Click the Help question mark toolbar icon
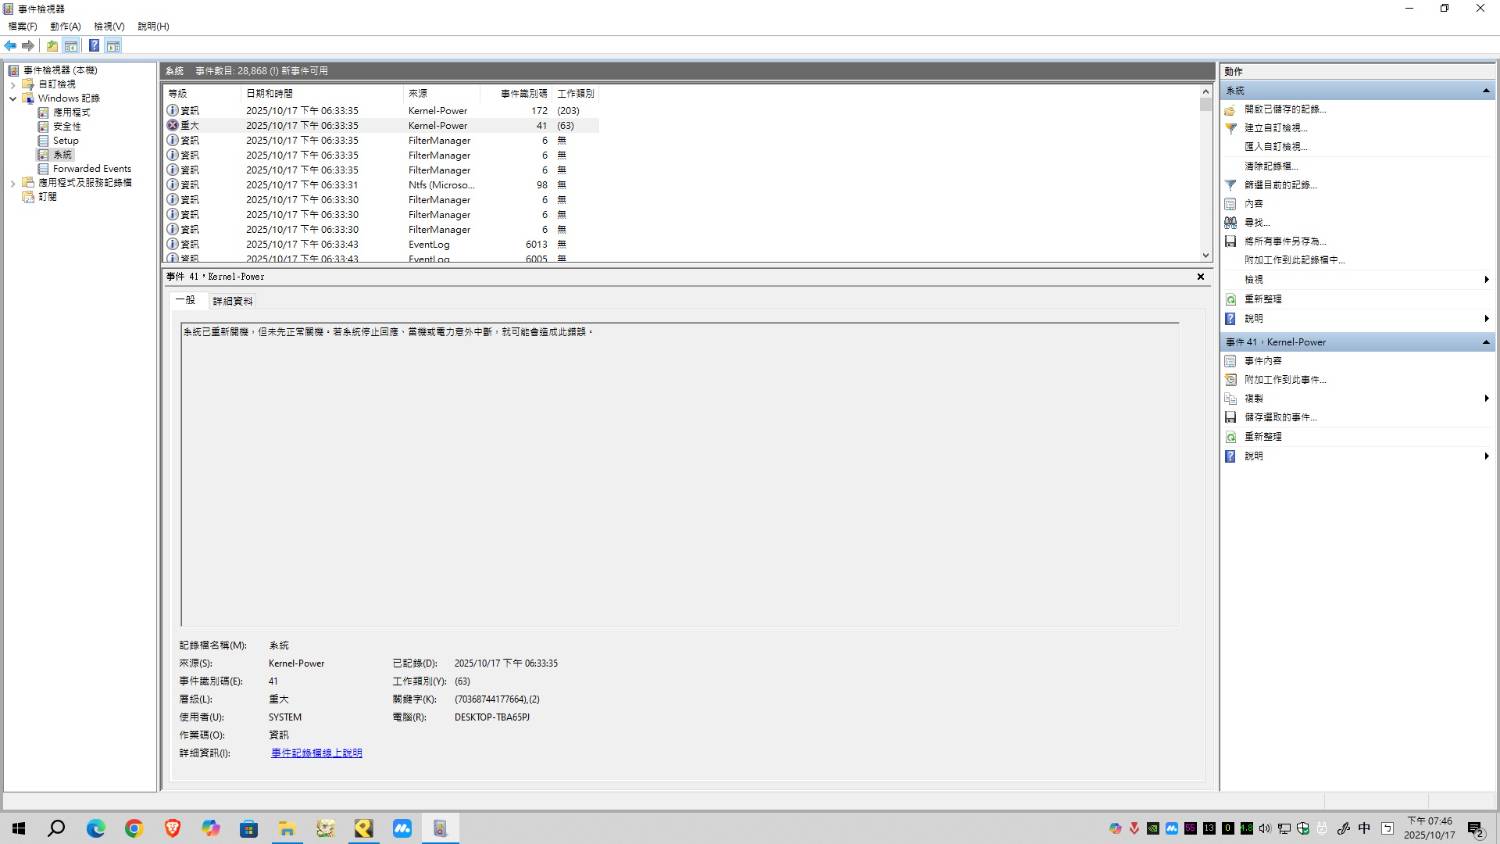Viewport: 1500px width, 844px height. (x=94, y=46)
